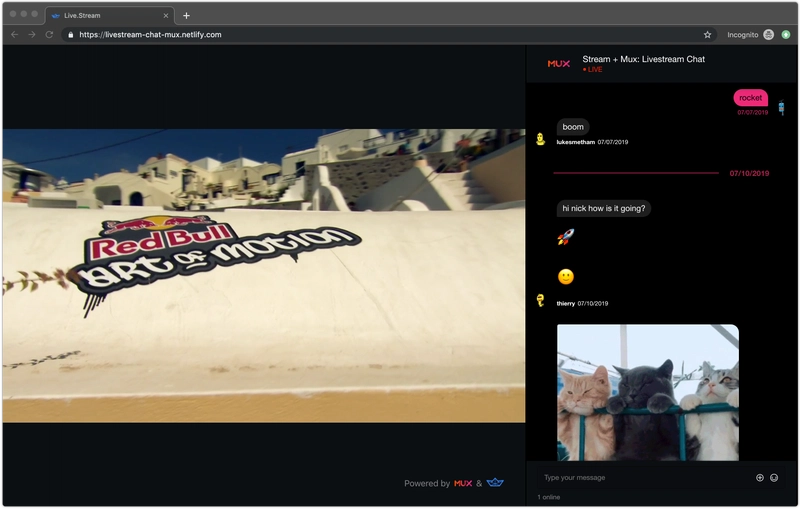The height and width of the screenshot is (509, 800).
Task: Click the green extension icon beside Incognito
Action: [x=786, y=35]
